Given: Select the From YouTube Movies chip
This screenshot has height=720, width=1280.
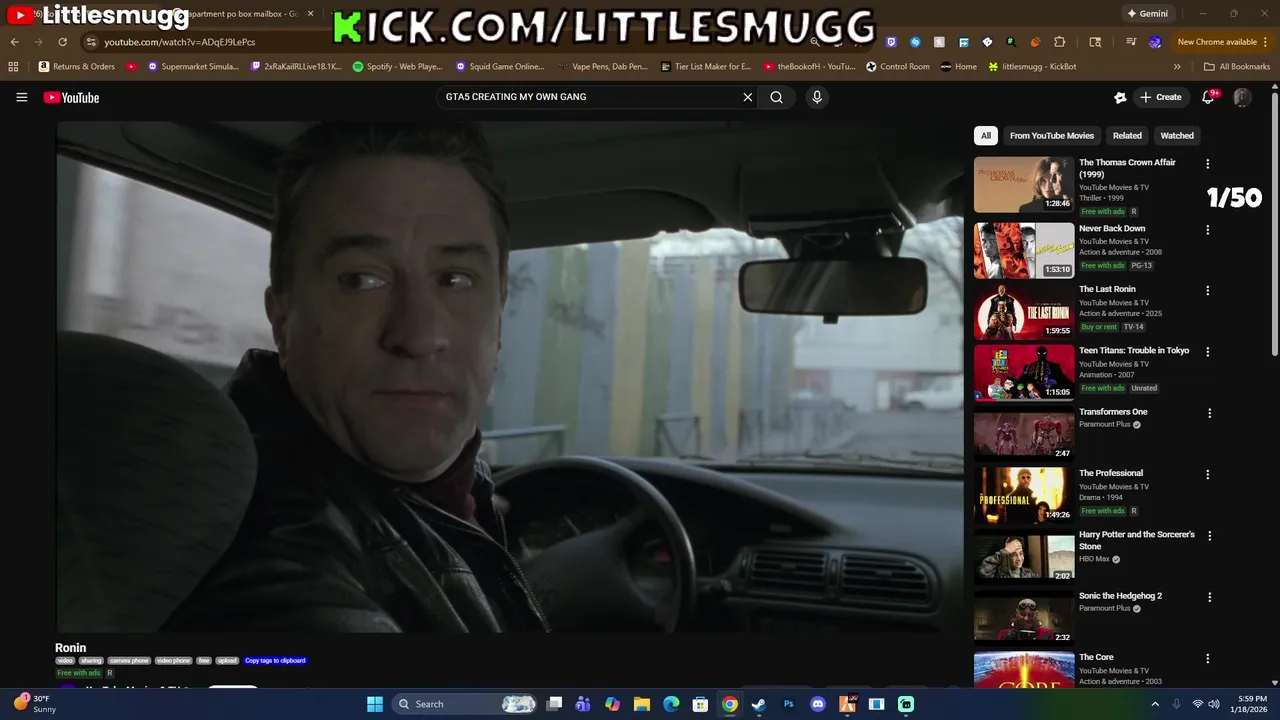Looking at the screenshot, I should [1052, 136].
